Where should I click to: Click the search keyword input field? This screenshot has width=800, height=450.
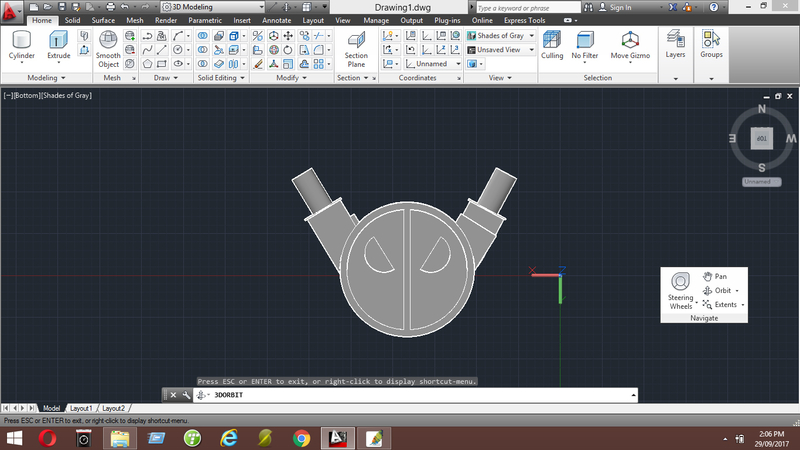coord(528,8)
